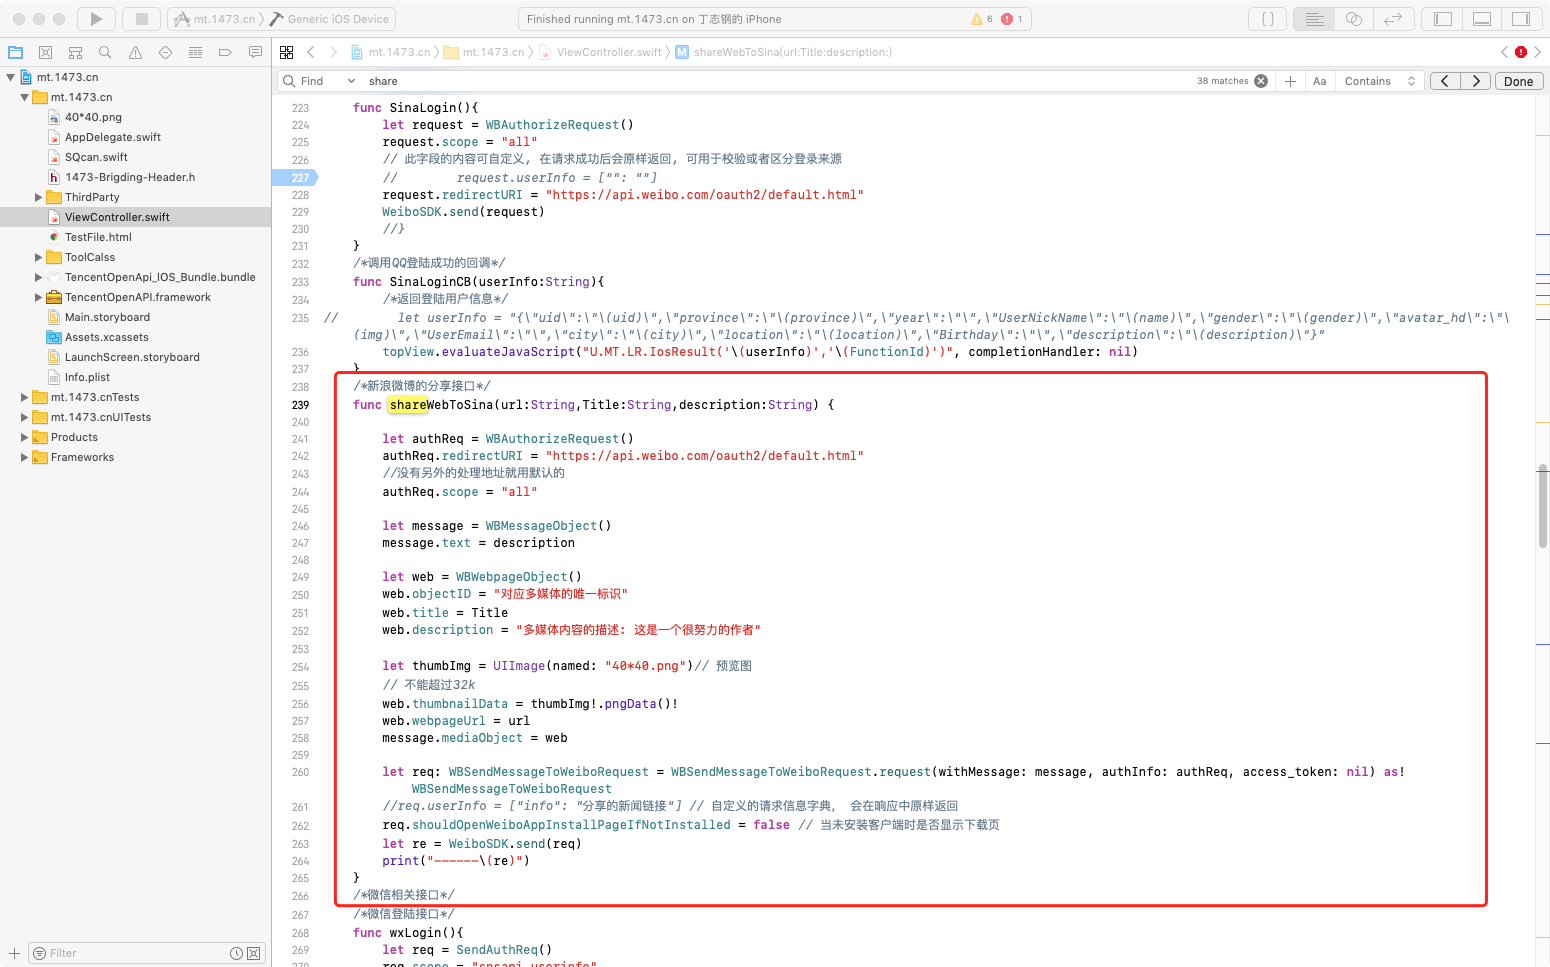
Task: Open the Contains match type dropdown
Action: [x=1380, y=81]
